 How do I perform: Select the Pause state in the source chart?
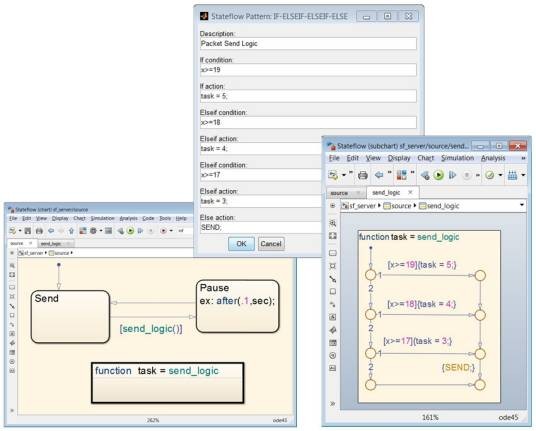pos(238,307)
